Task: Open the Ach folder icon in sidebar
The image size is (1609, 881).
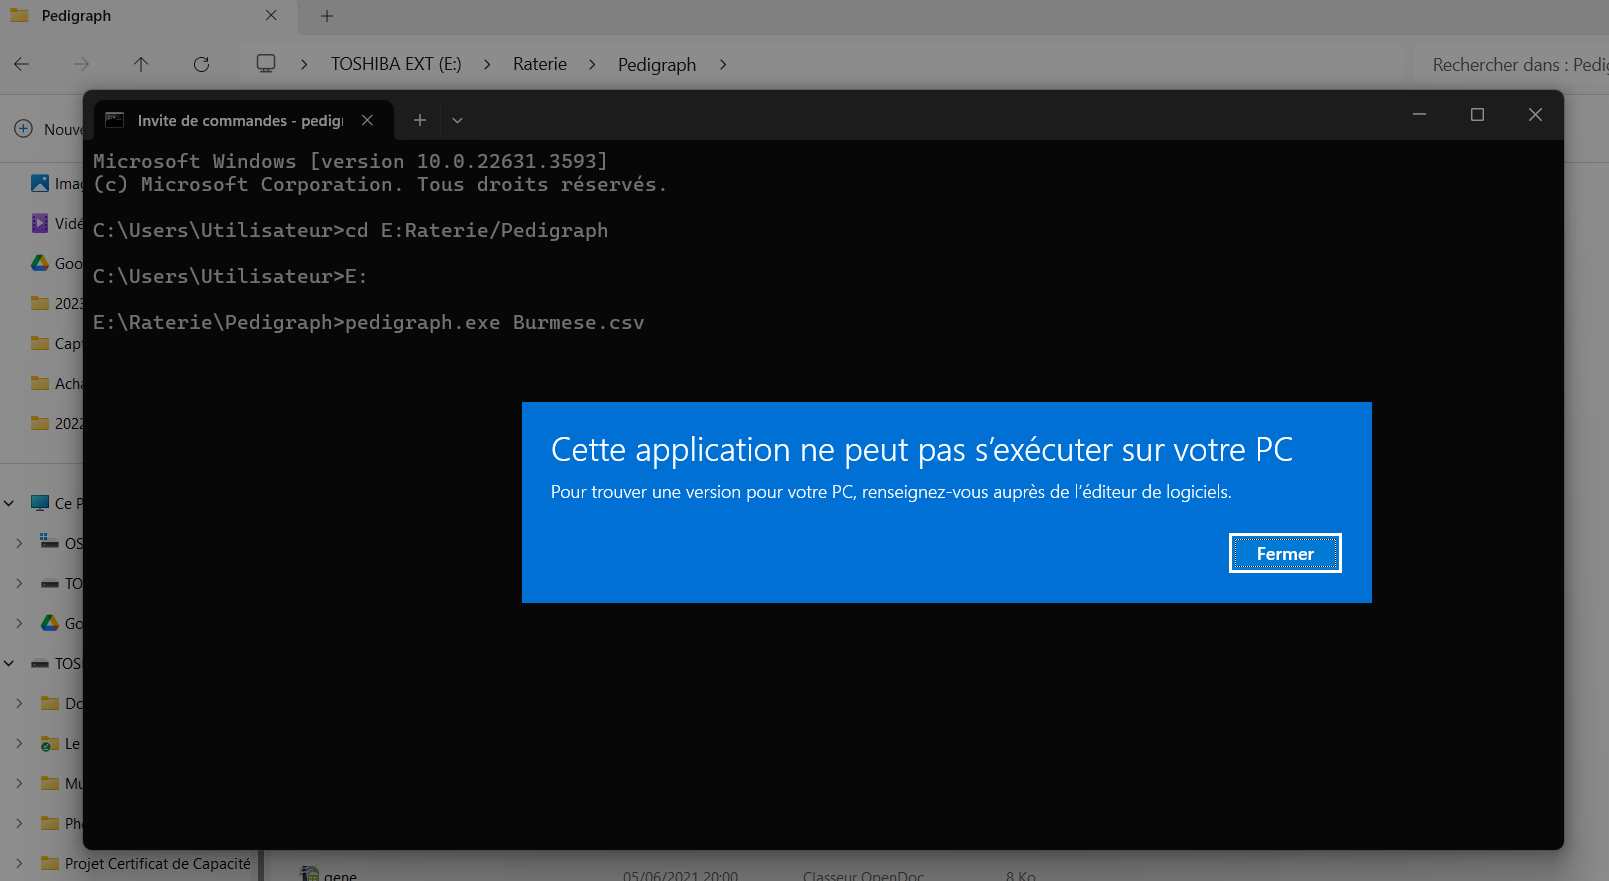Action: tap(40, 383)
